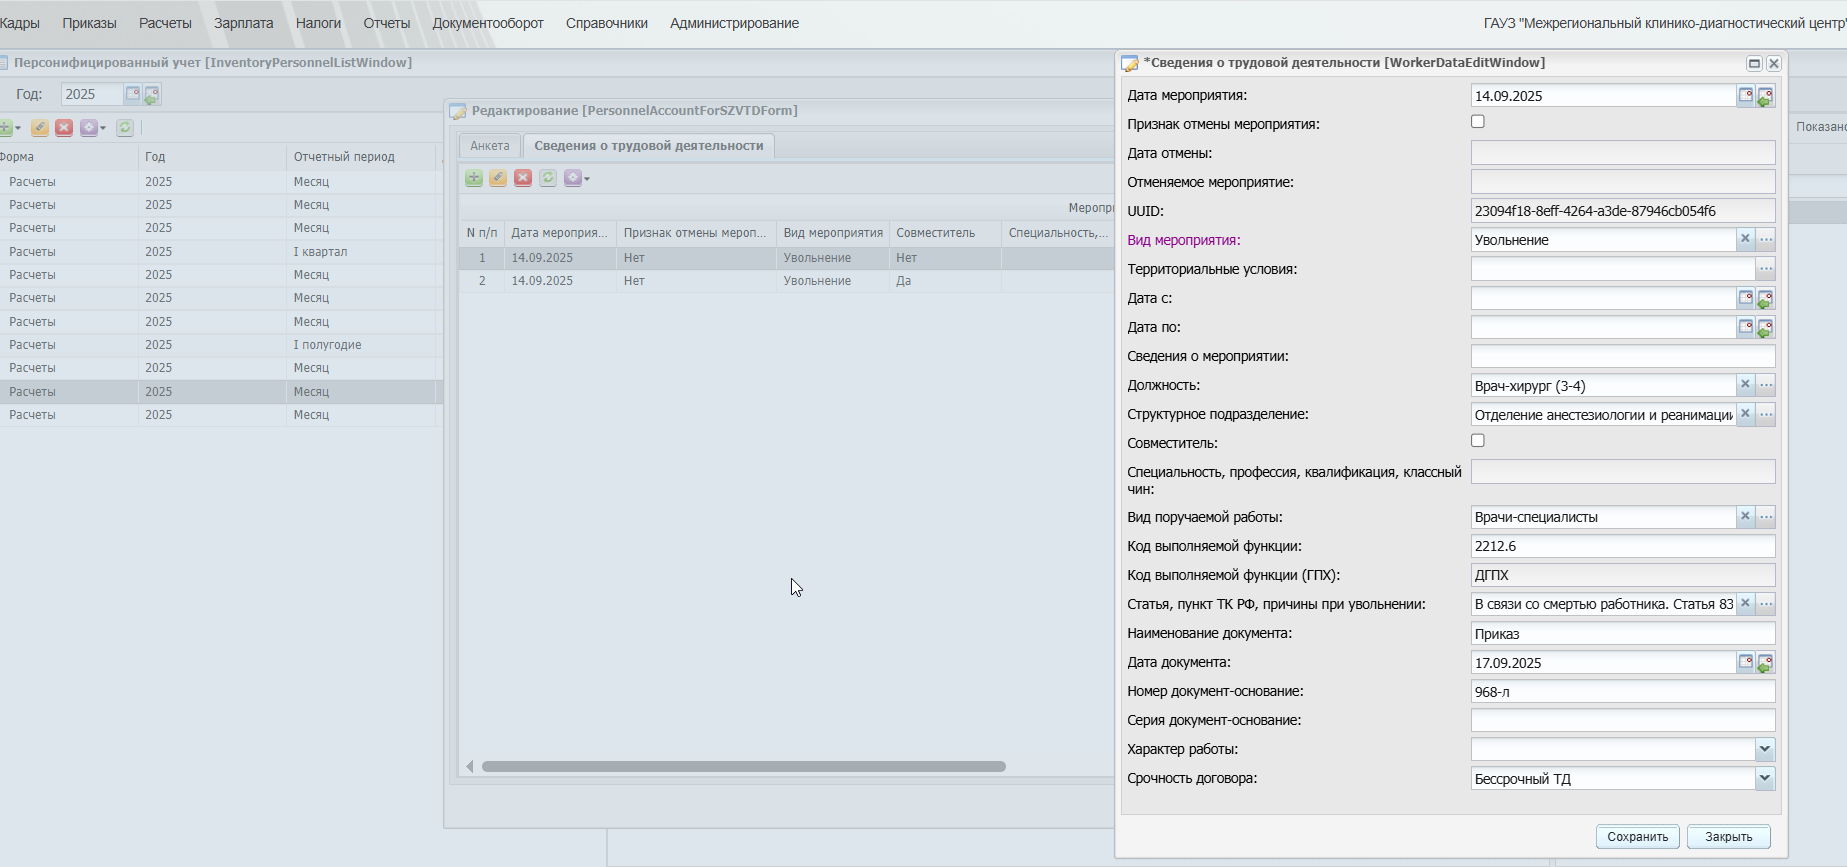Screen dimensions: 1847x867
Task: Open calendar picker for Дата по
Action: tap(1746, 327)
